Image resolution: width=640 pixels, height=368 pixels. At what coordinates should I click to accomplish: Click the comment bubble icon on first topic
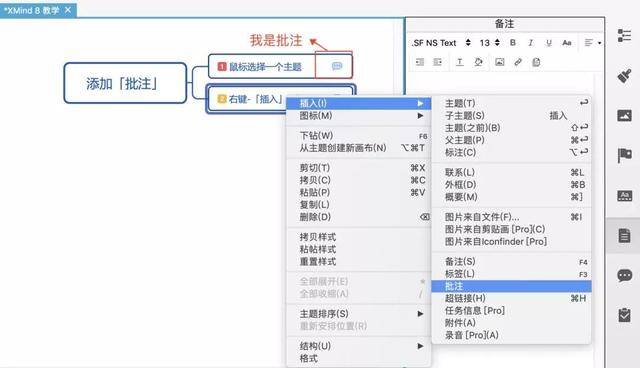[337, 66]
